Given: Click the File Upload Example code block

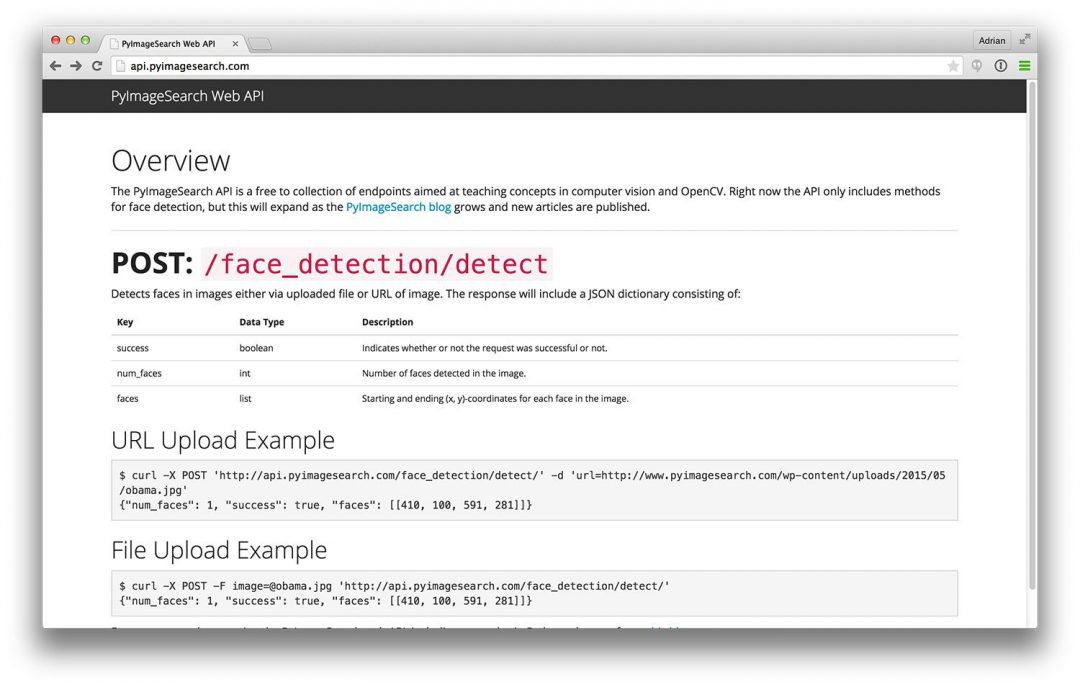Looking at the screenshot, I should click(530, 593).
